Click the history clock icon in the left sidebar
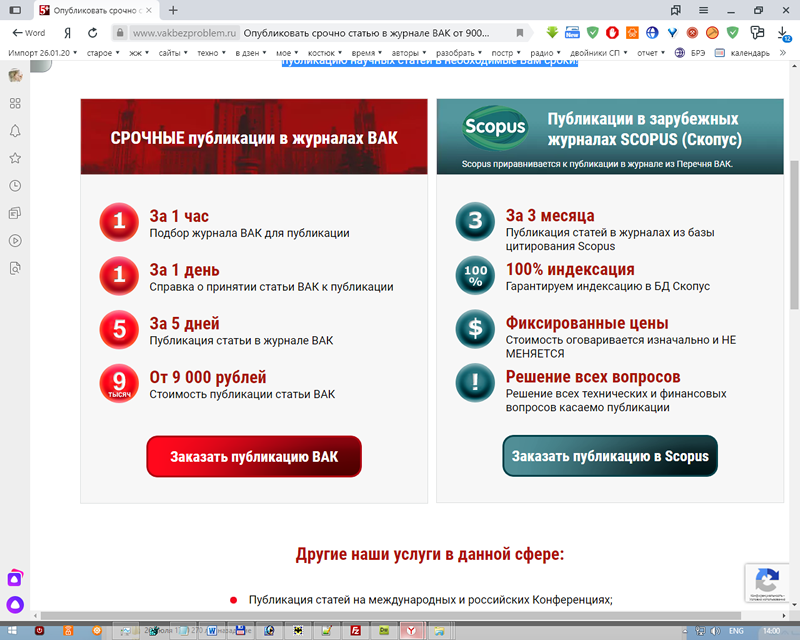The image size is (800, 640). point(14,185)
